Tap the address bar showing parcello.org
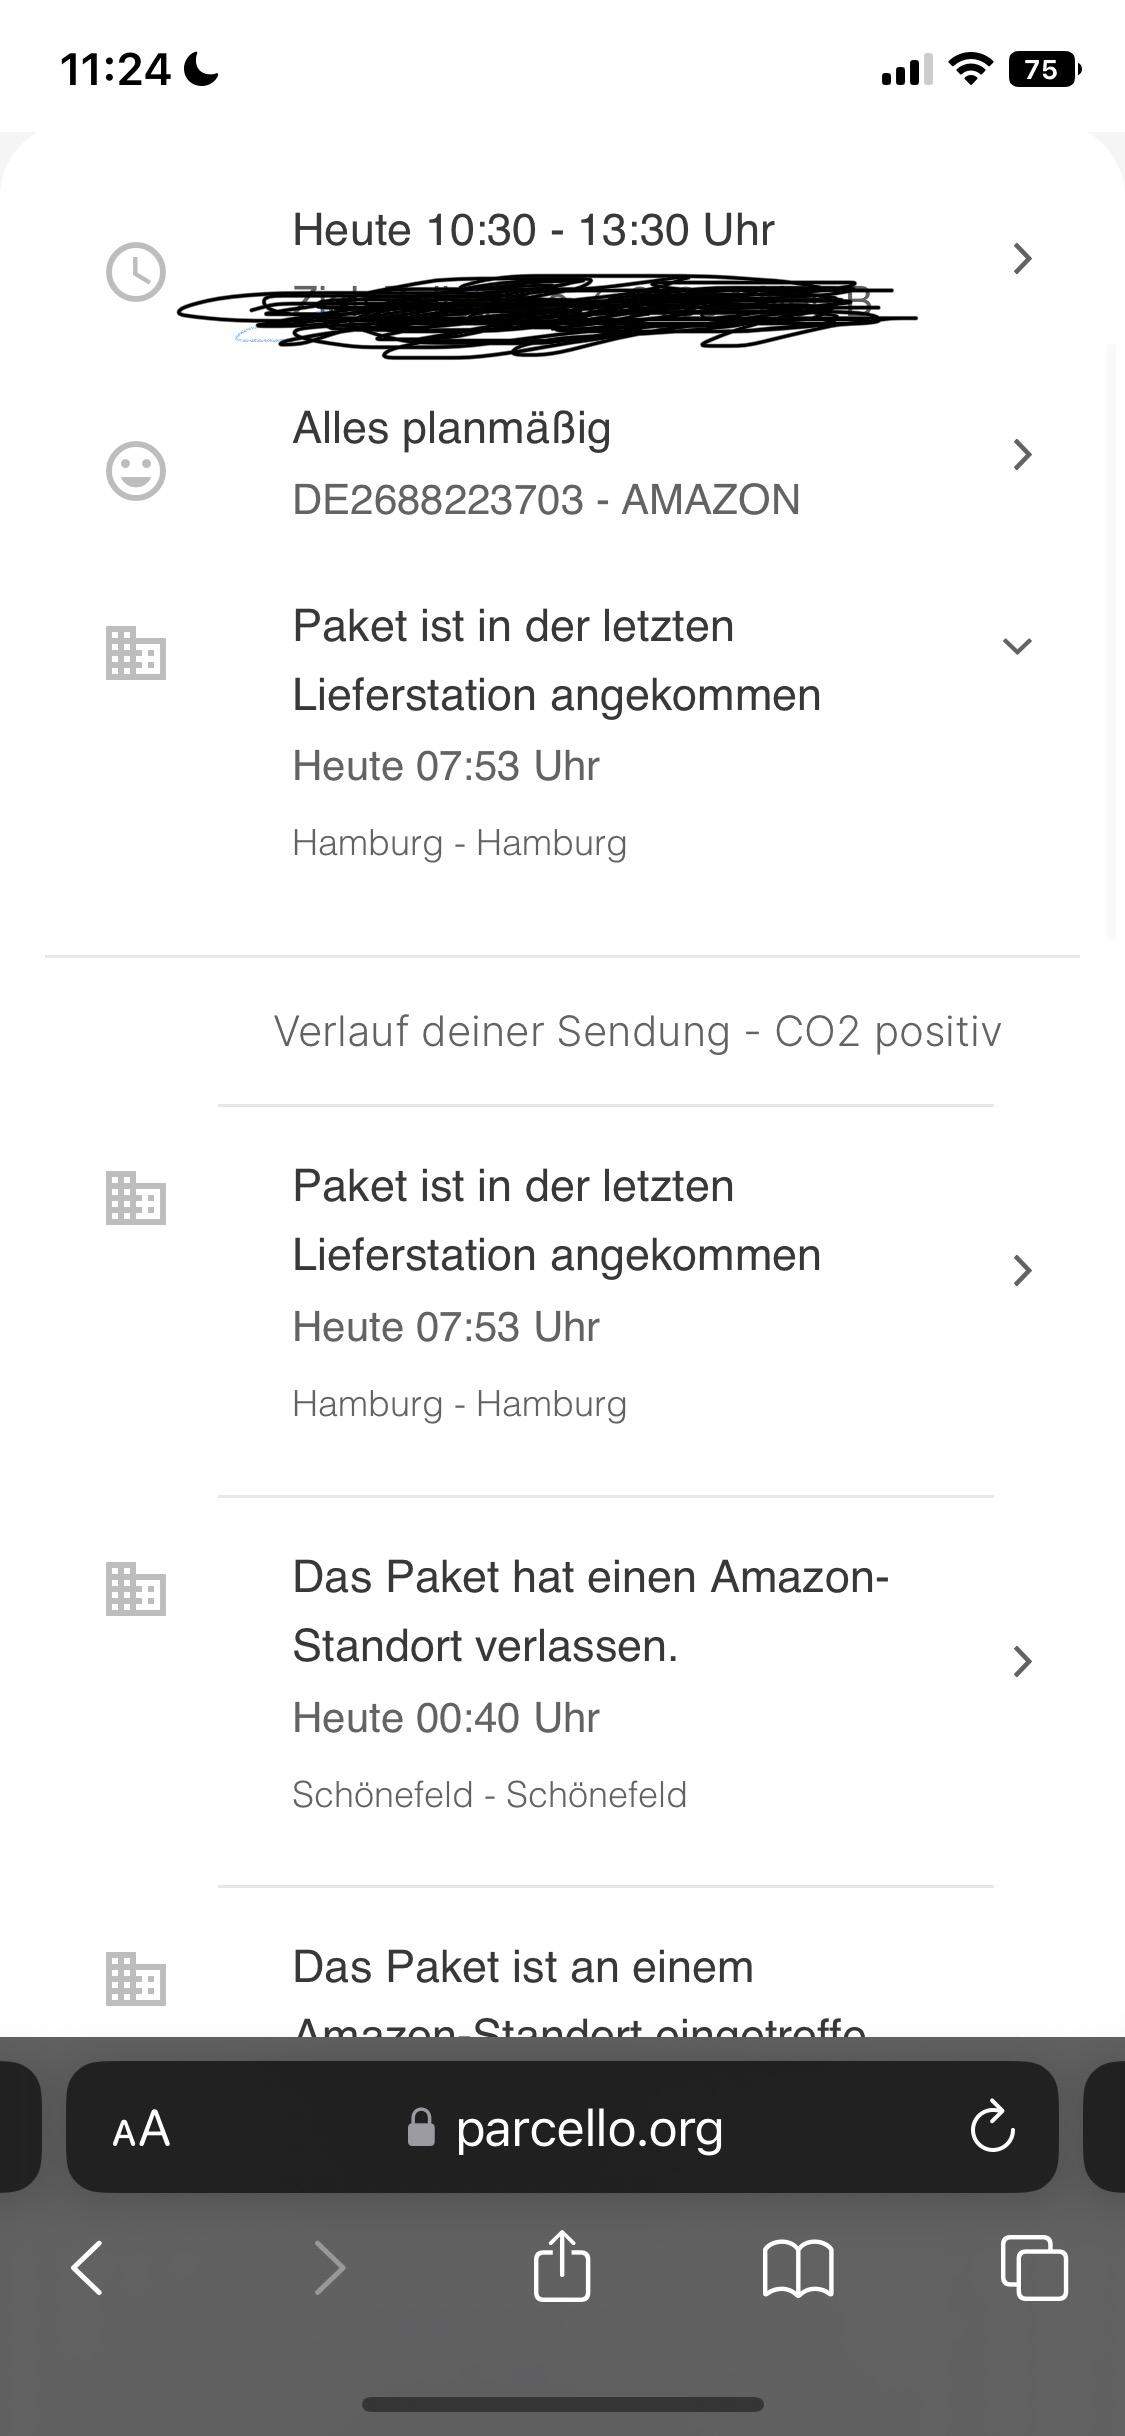 point(590,2128)
